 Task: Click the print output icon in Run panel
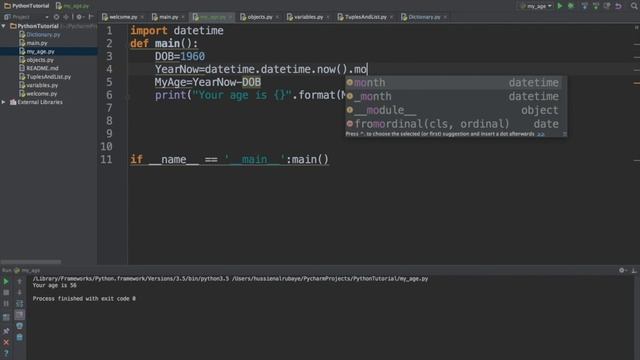[x=19, y=326]
